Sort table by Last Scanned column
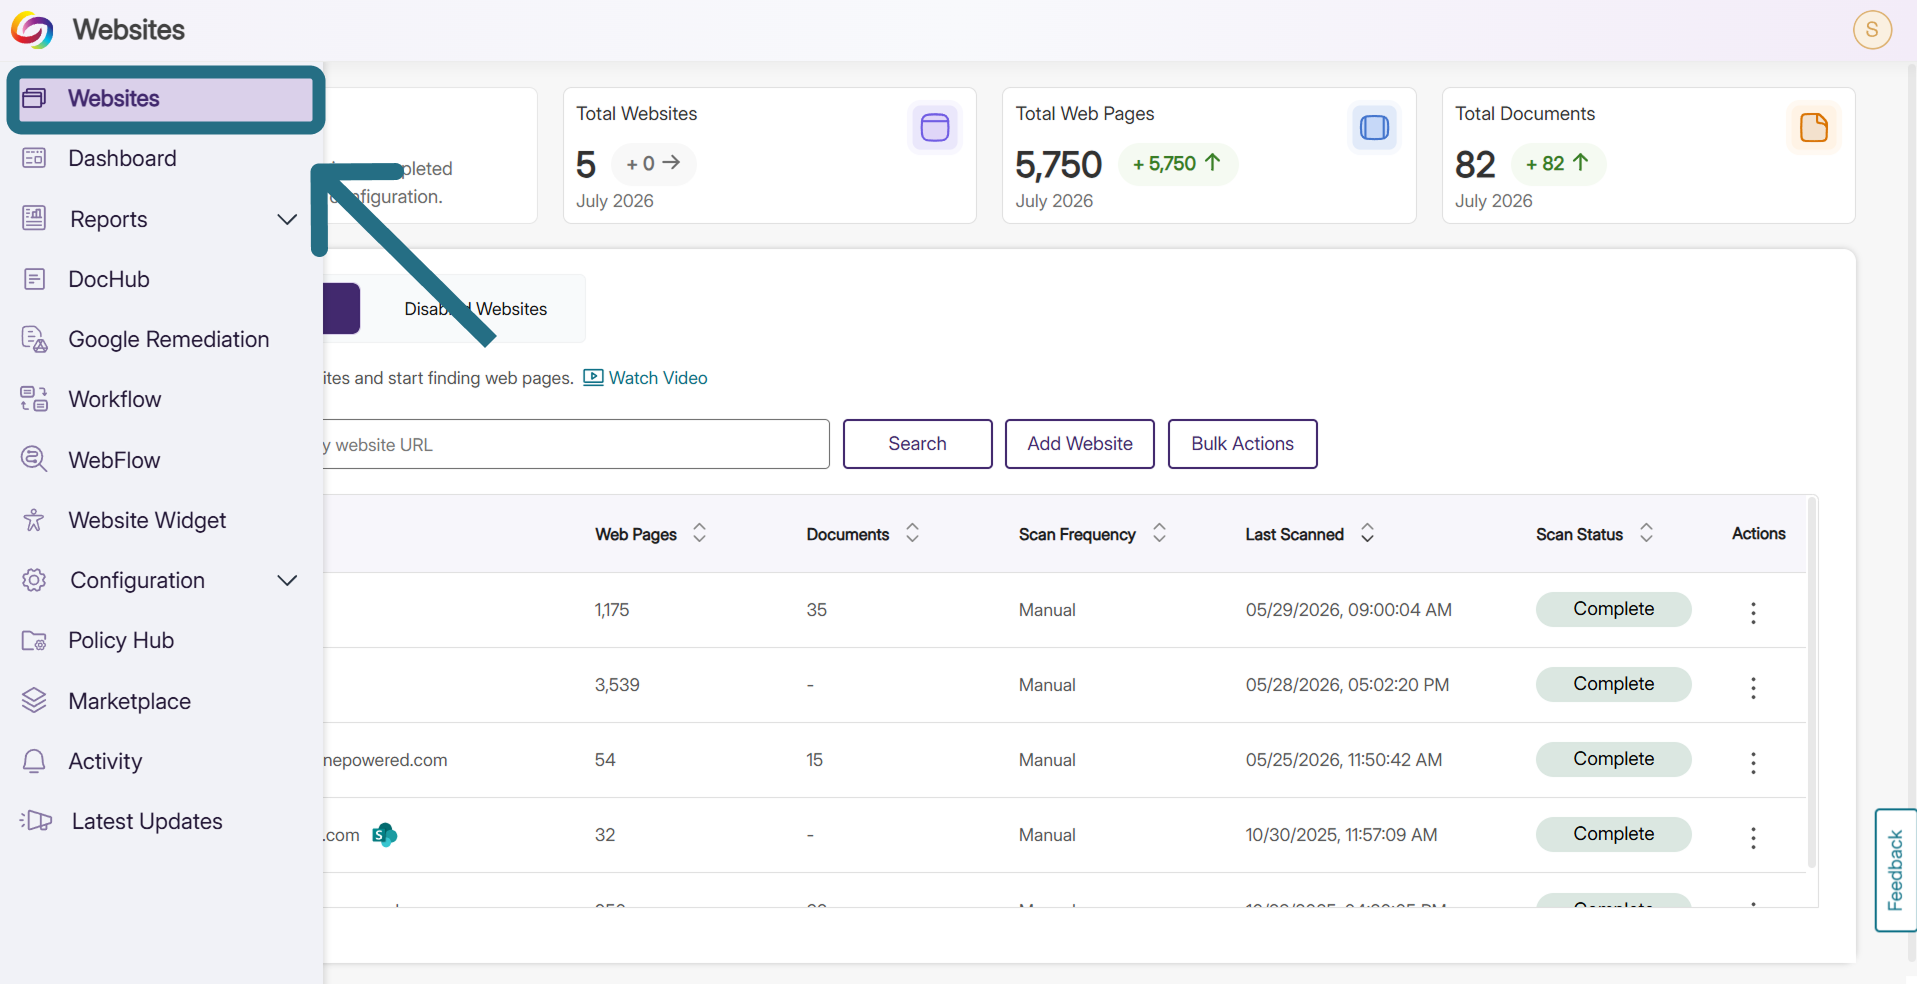 coord(1367,533)
